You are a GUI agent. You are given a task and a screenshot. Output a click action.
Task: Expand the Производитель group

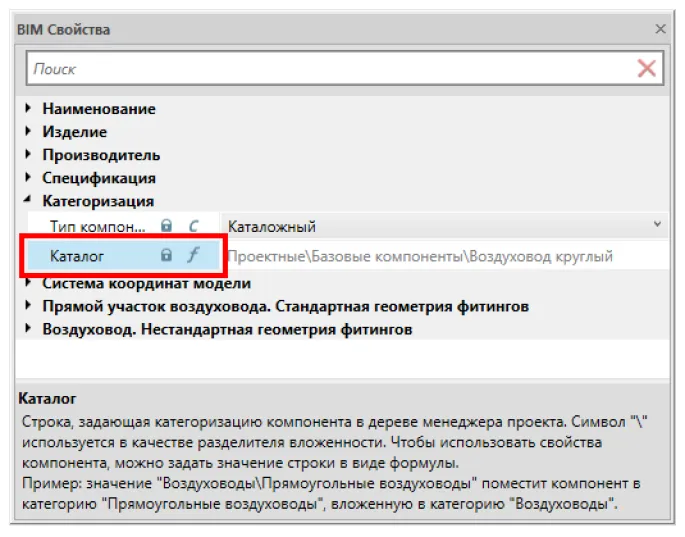tap(28, 155)
